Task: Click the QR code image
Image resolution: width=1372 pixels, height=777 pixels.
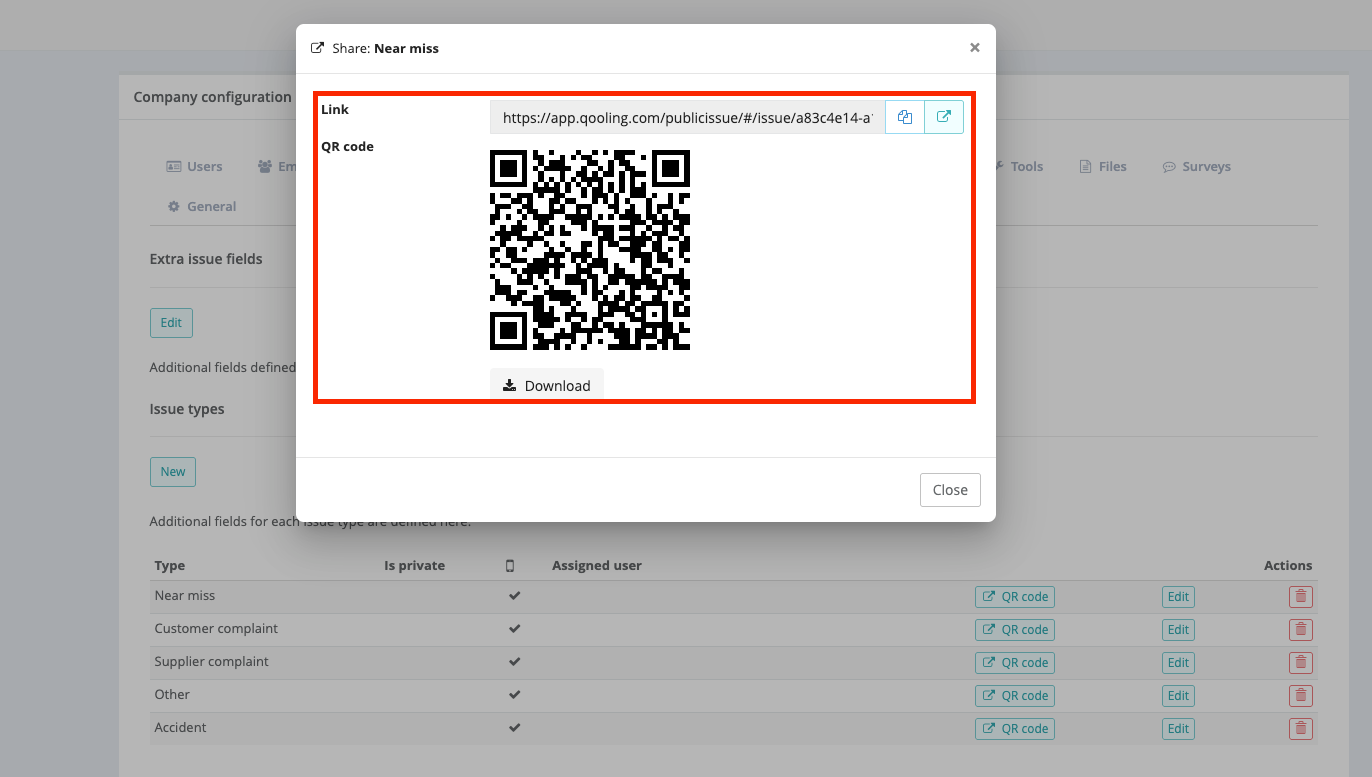Action: point(590,250)
